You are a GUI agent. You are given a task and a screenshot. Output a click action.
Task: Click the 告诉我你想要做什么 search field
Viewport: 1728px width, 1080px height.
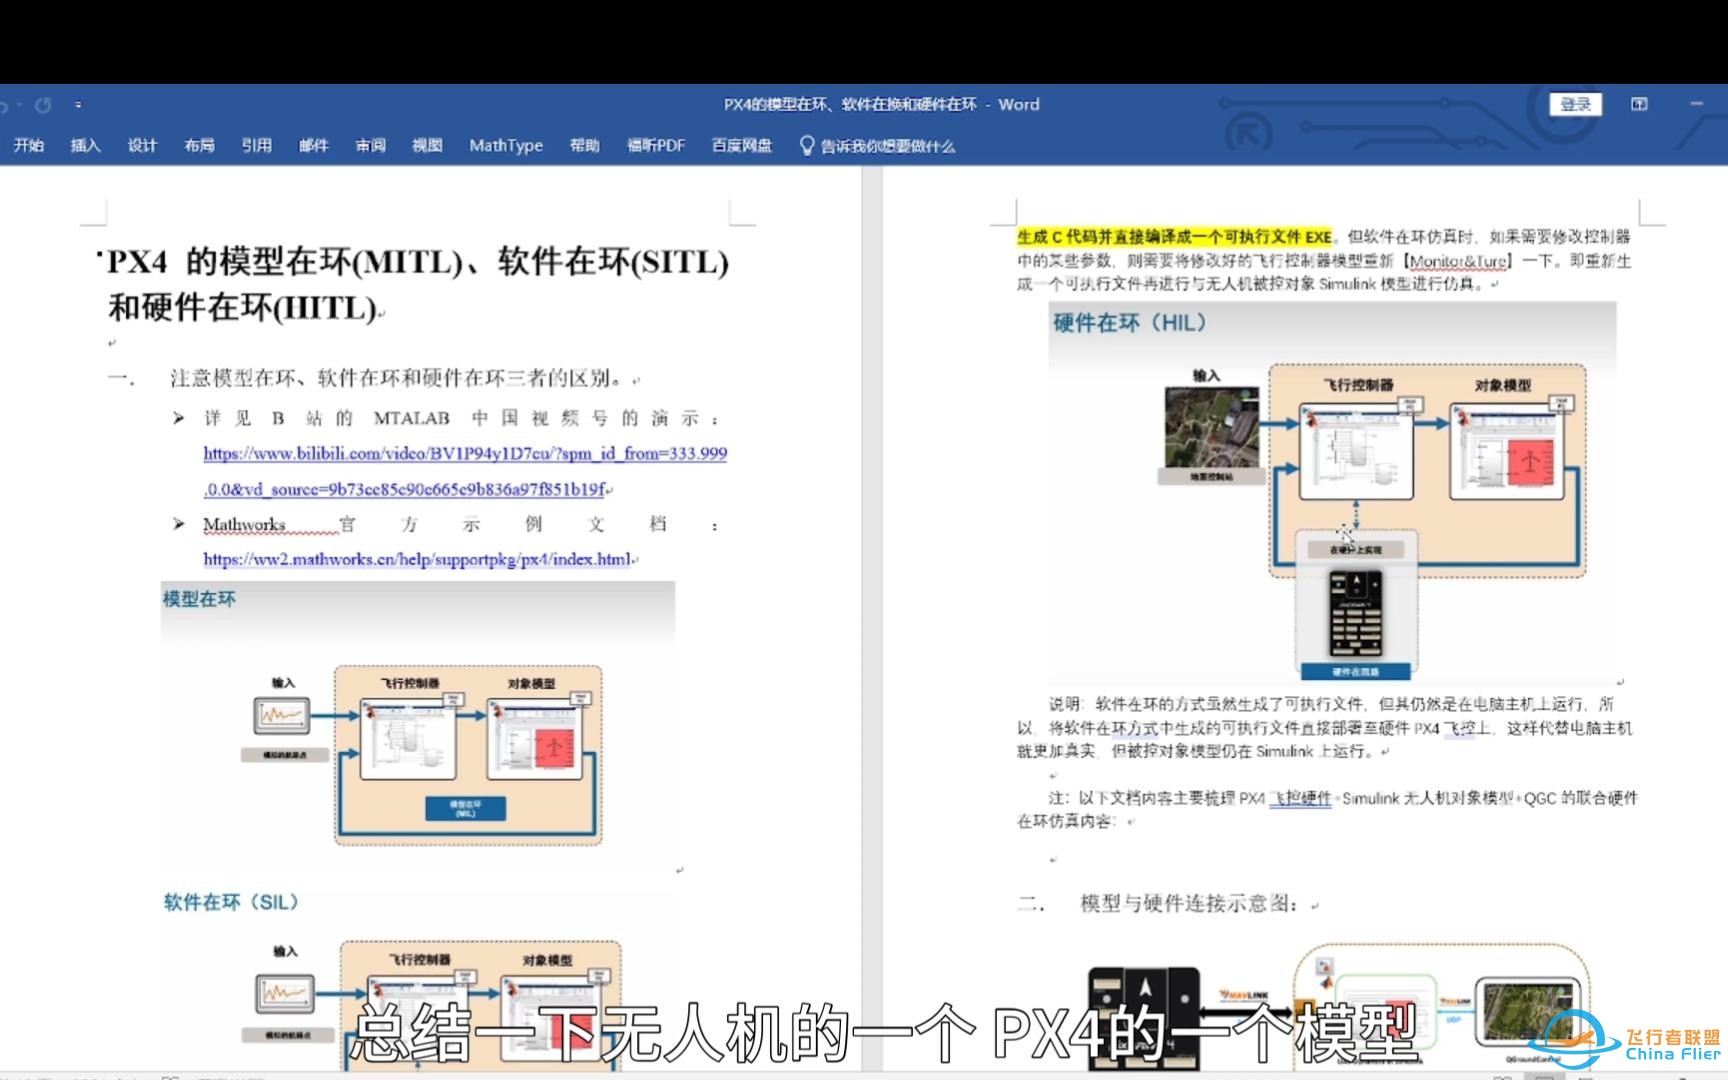coord(888,146)
